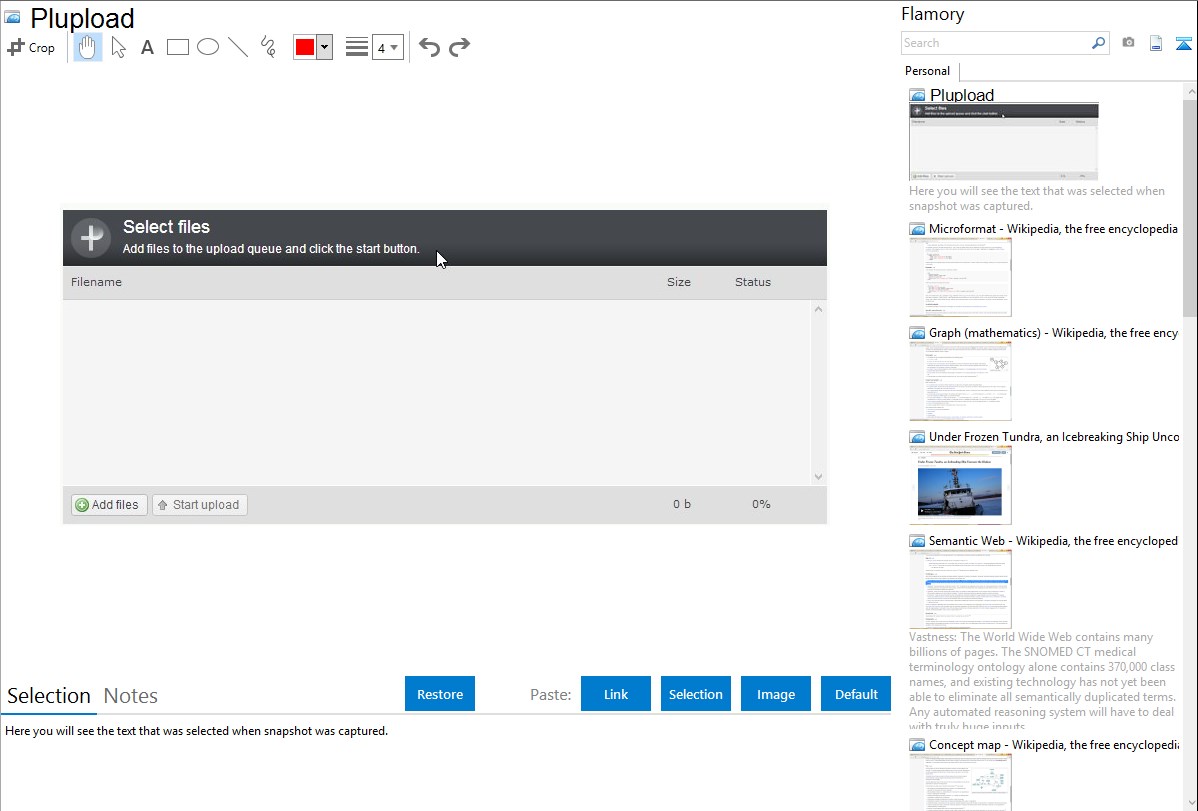Click the Concept map Wikipedia title
The height and width of the screenshot is (811, 1198).
pyautogui.click(x=1053, y=744)
